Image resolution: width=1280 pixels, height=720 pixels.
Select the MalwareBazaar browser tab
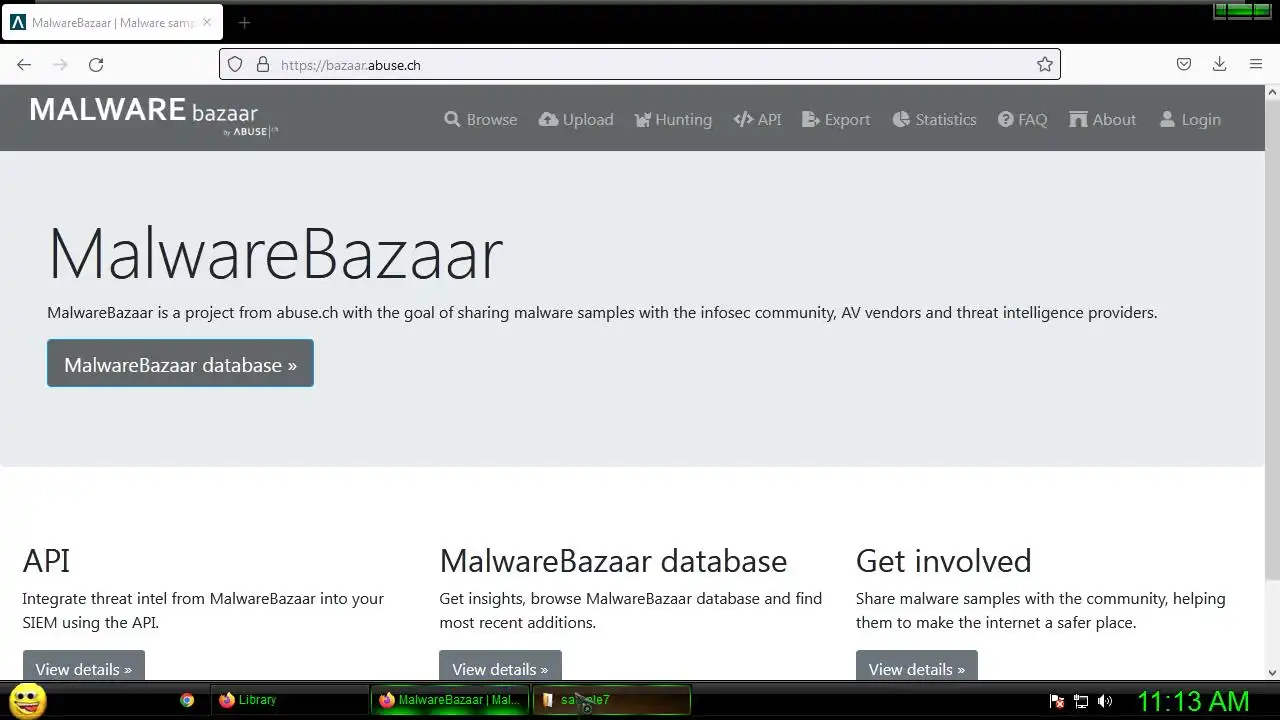point(112,23)
